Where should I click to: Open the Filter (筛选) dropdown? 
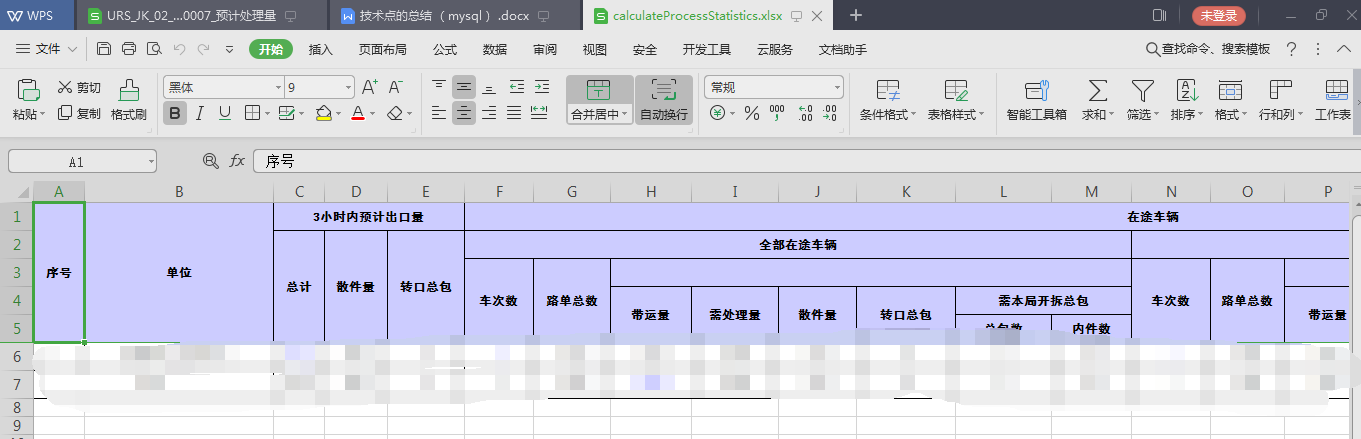pos(1142,100)
